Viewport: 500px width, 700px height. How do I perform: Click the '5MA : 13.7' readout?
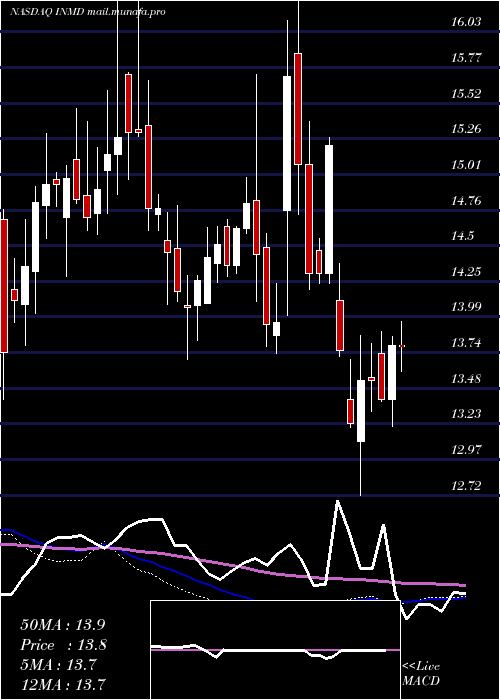(x=58, y=665)
